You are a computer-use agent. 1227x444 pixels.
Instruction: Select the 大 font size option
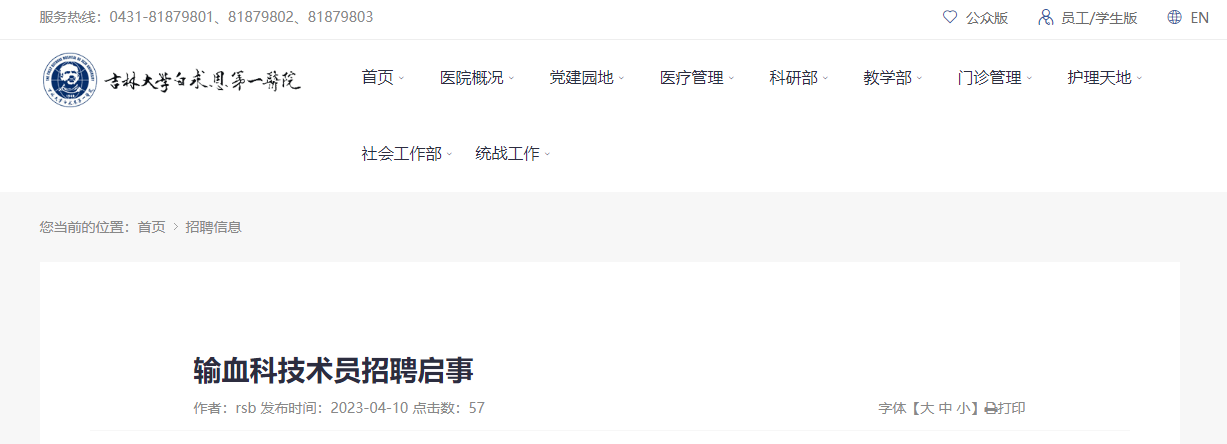[x=927, y=408]
